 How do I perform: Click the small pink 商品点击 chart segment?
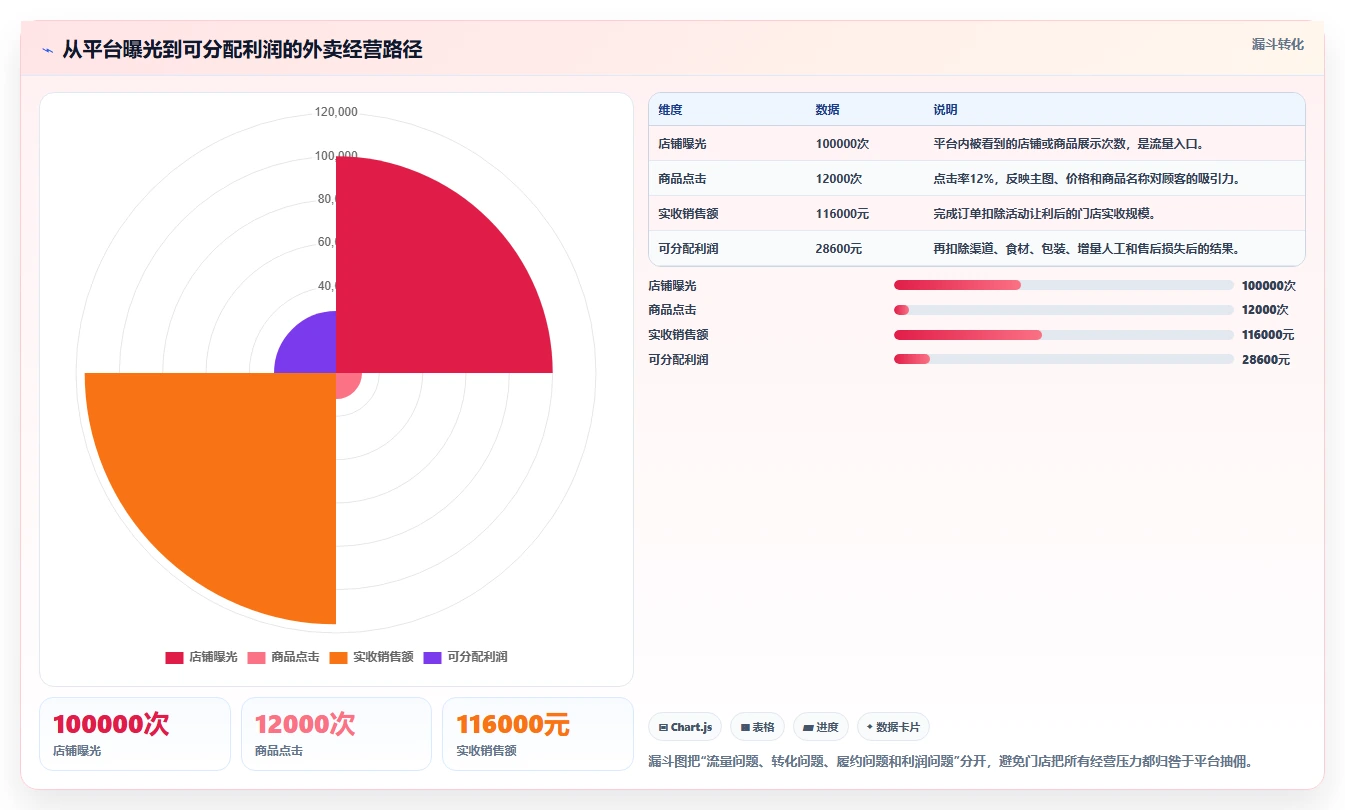346,383
